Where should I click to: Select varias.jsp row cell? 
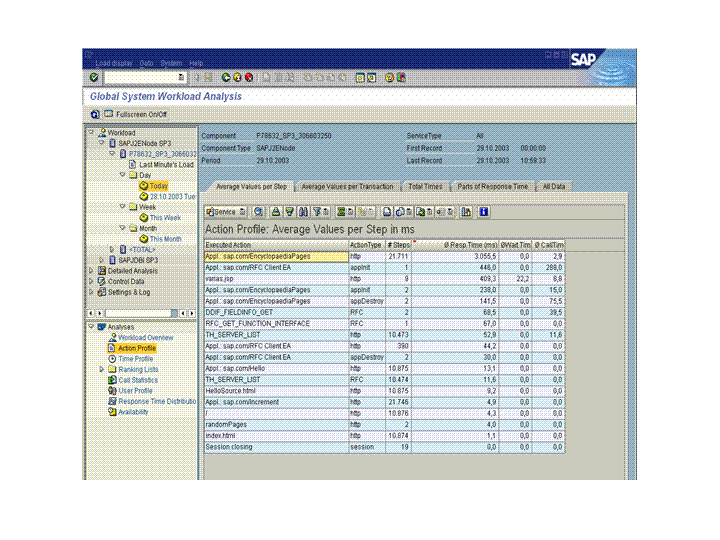click(276, 278)
